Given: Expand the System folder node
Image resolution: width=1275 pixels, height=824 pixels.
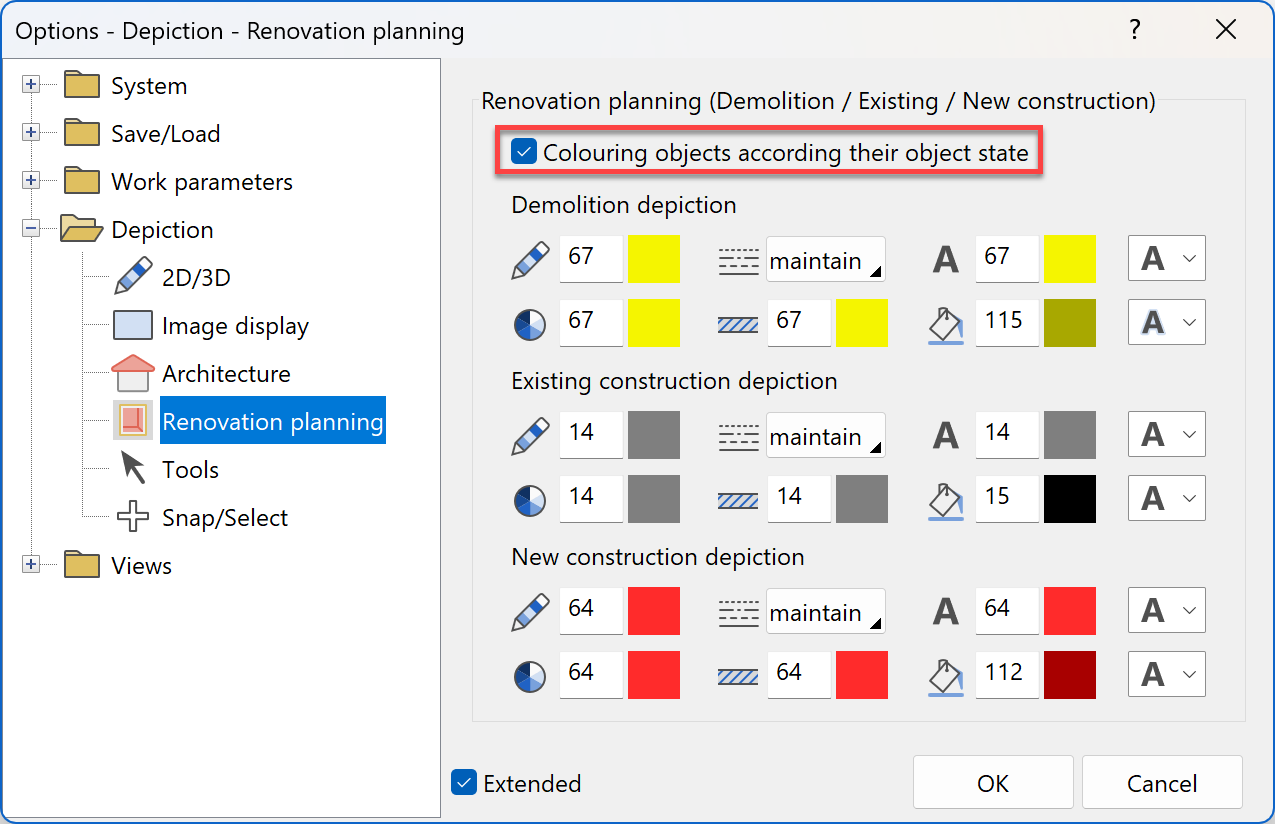Looking at the screenshot, I should point(31,85).
